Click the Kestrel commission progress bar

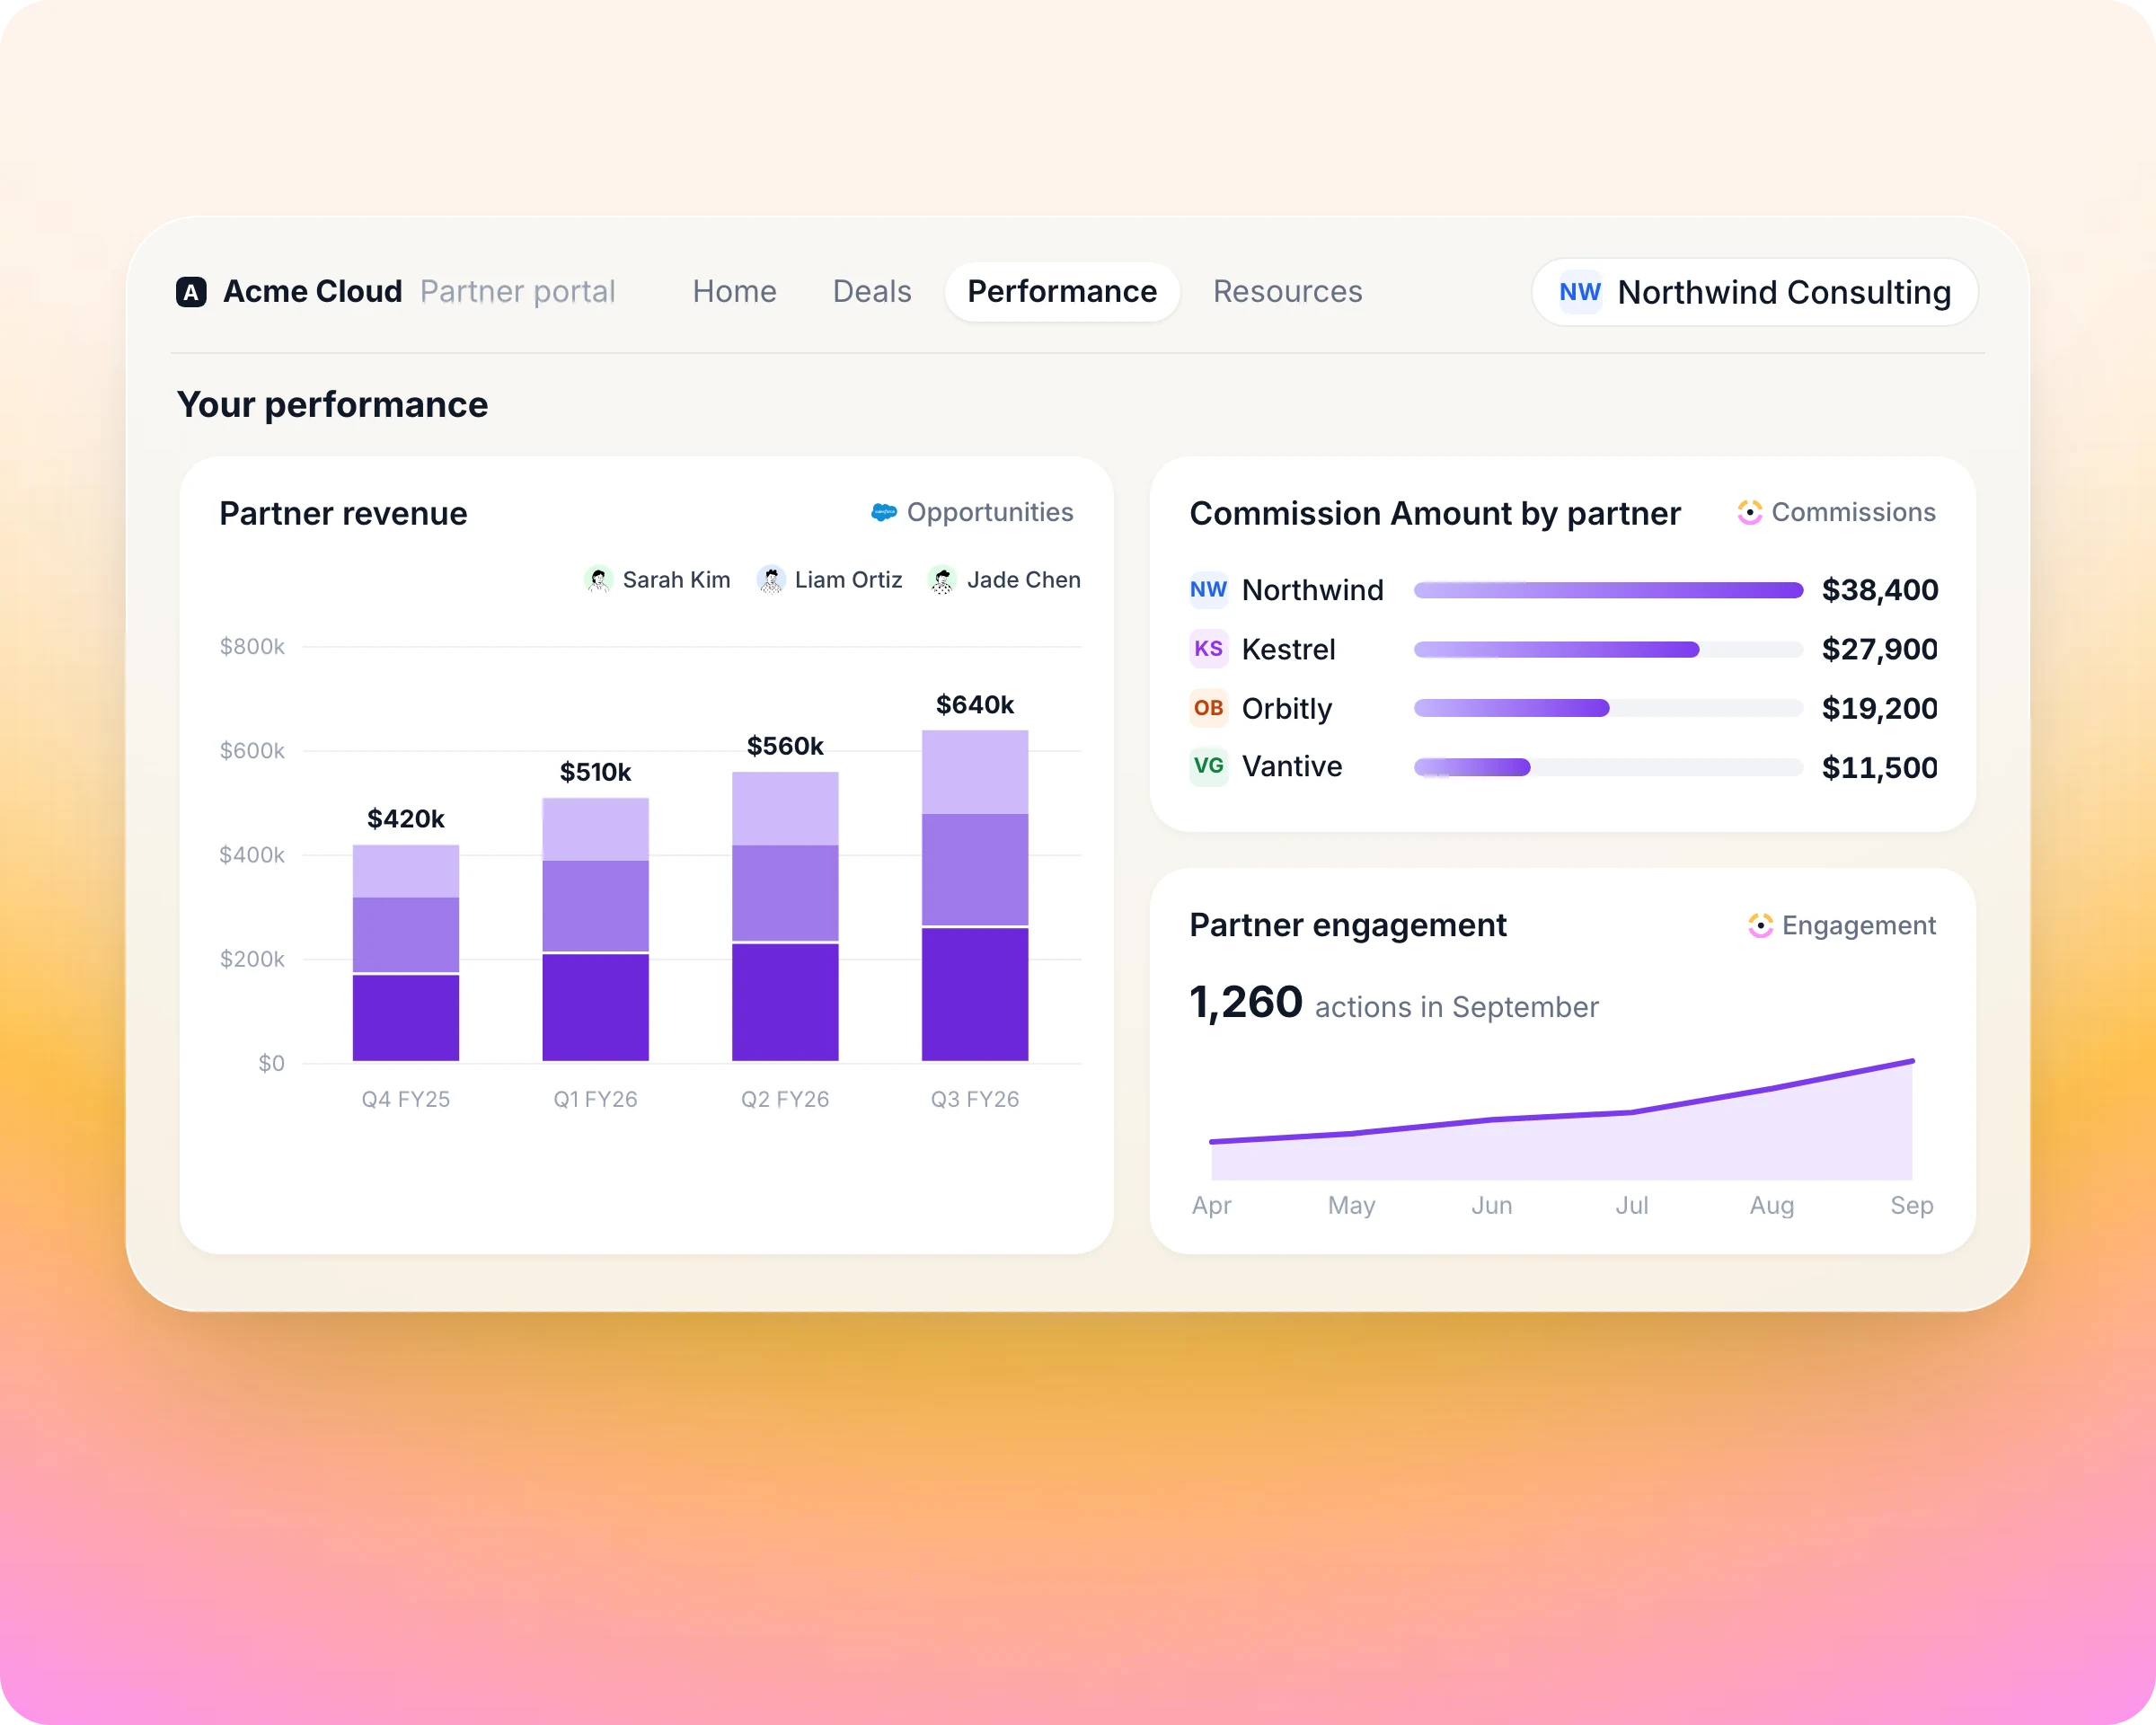pos(1608,649)
